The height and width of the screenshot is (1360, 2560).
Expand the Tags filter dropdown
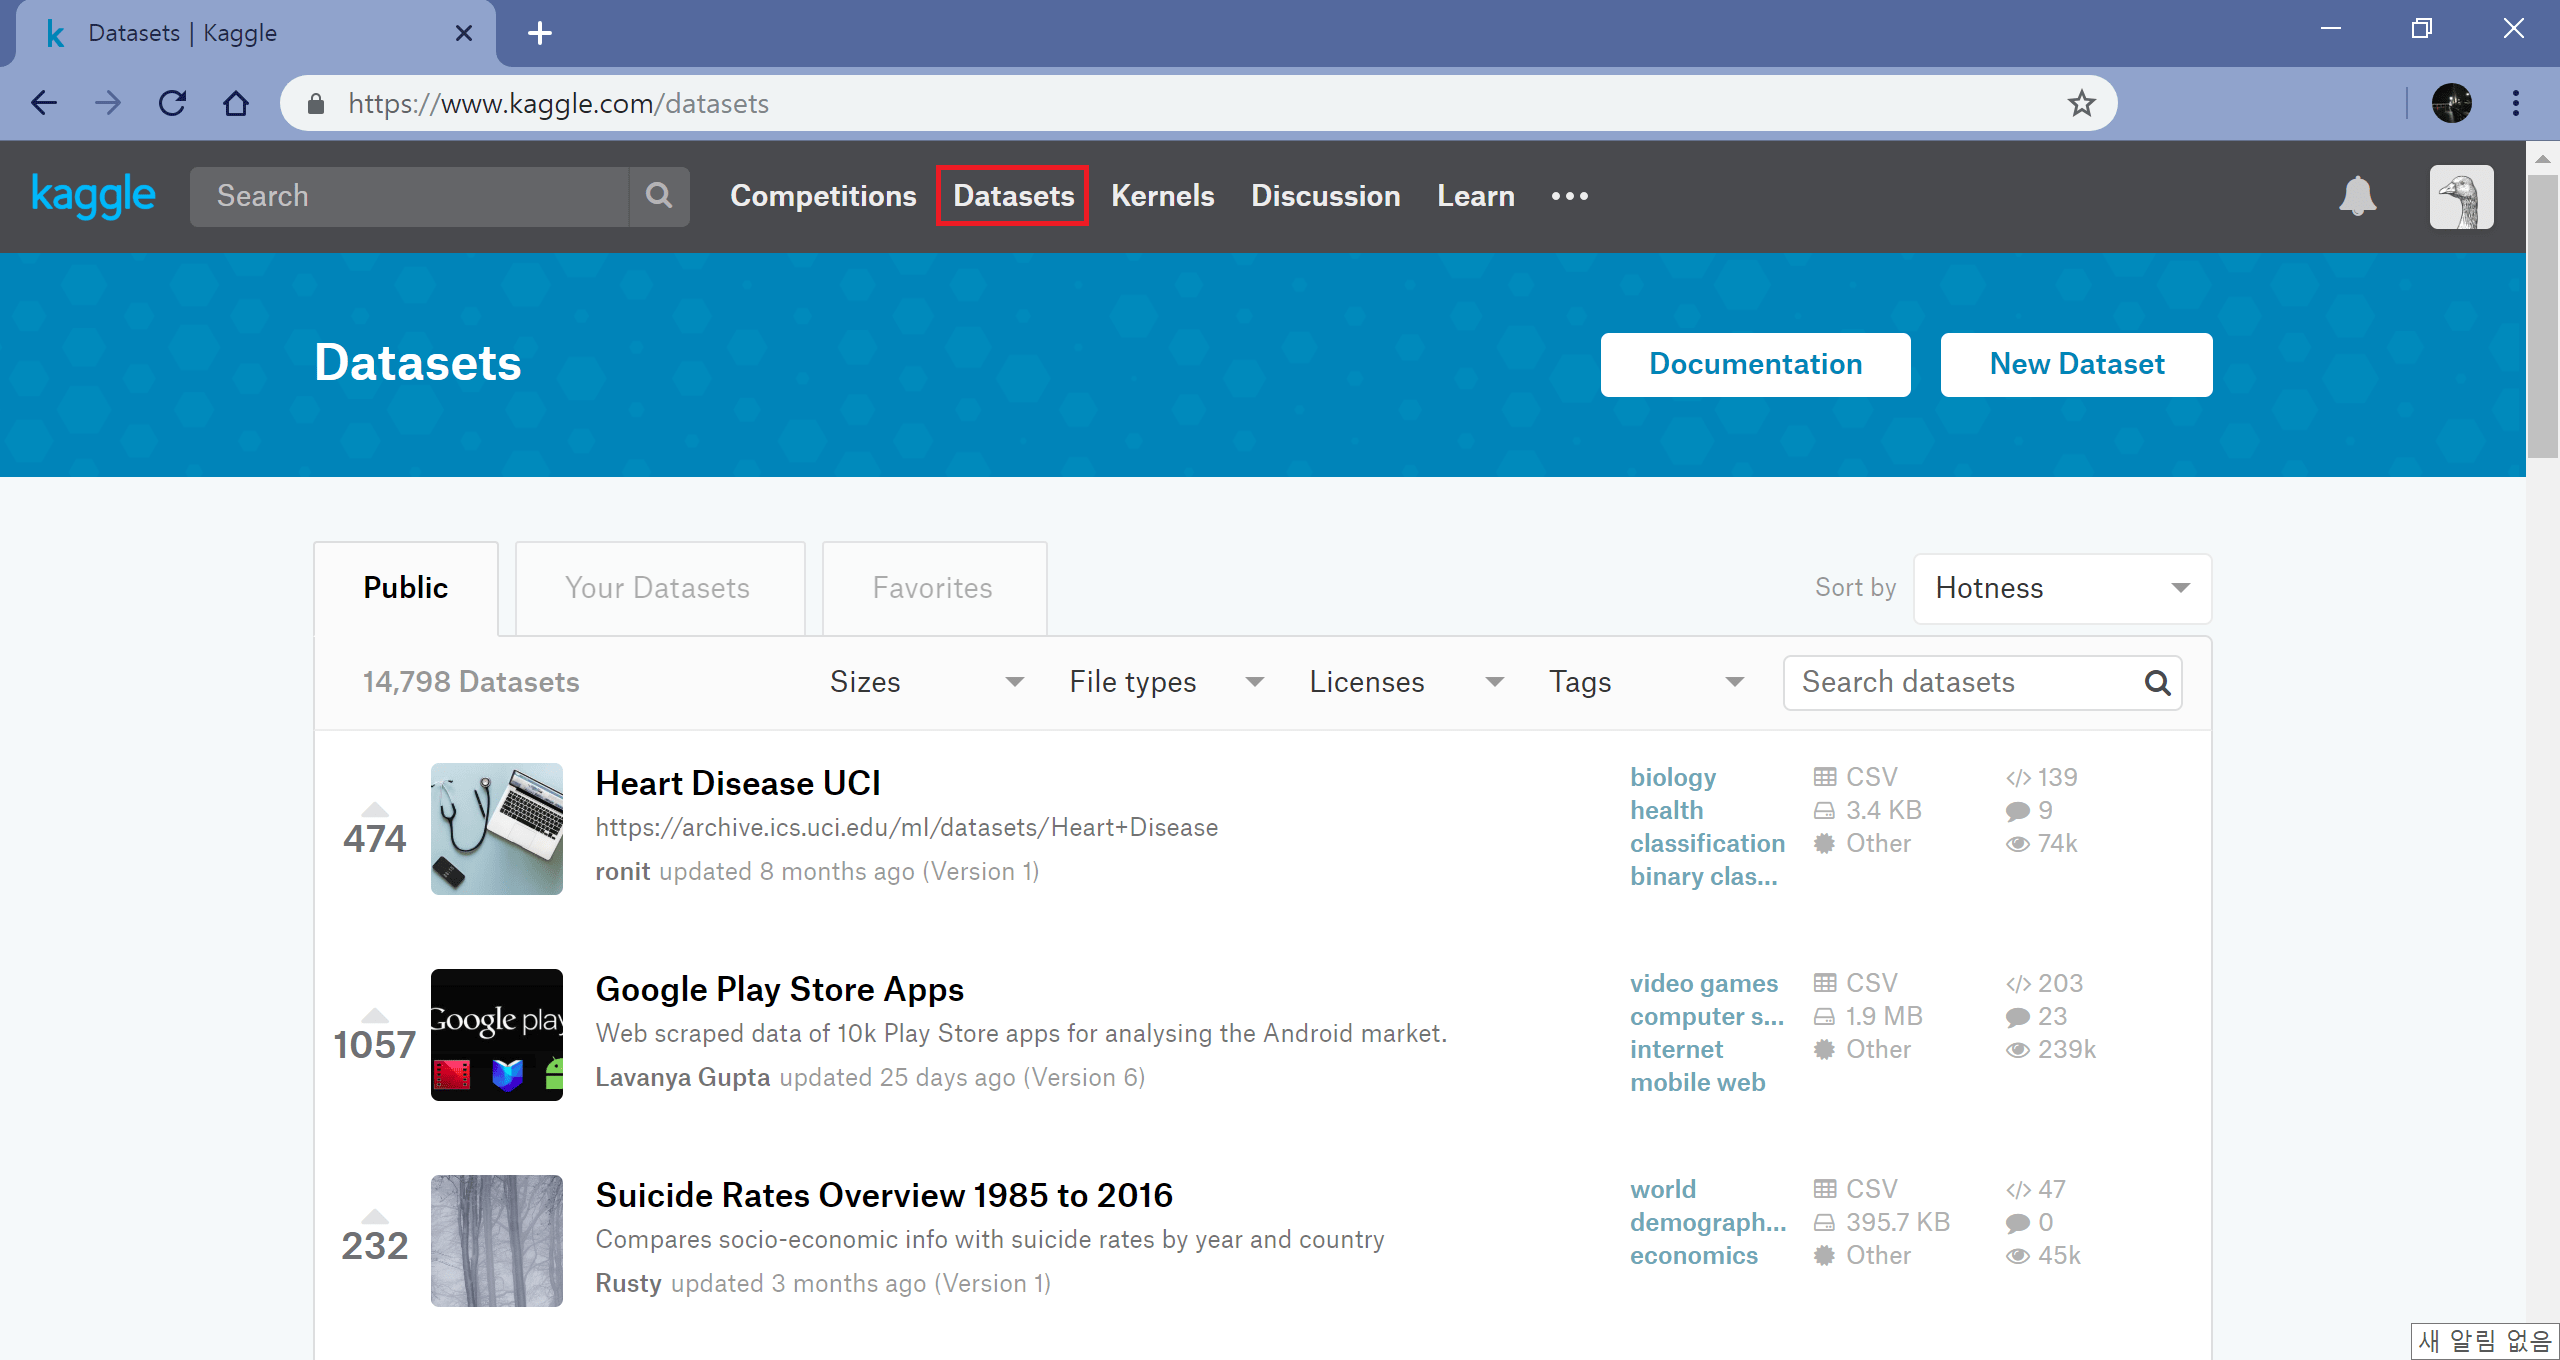[1646, 682]
